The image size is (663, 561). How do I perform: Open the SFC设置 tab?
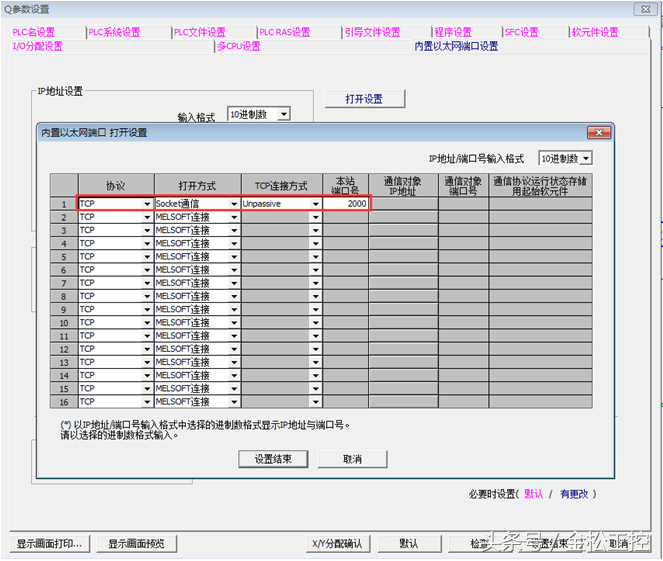click(x=521, y=32)
